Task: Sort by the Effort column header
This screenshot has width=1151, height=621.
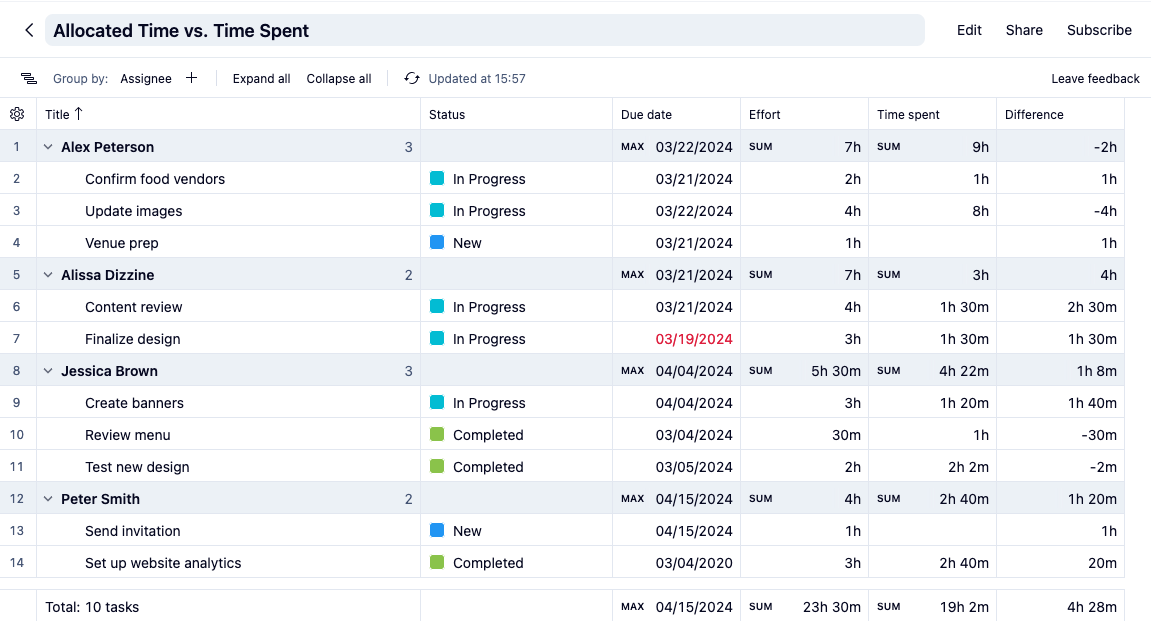Action: coord(764,115)
